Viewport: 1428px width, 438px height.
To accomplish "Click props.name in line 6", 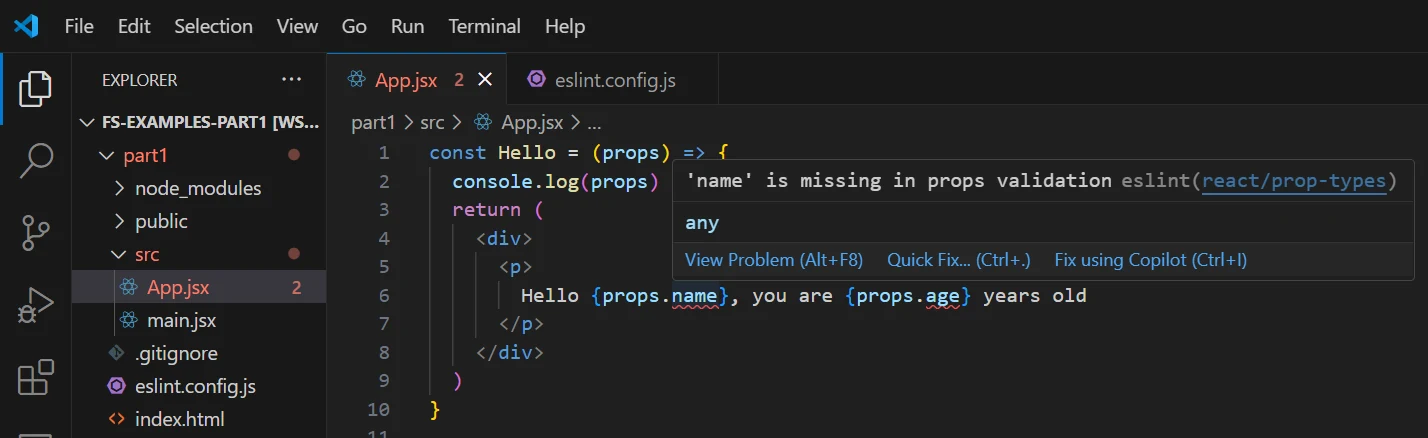I will (661, 296).
